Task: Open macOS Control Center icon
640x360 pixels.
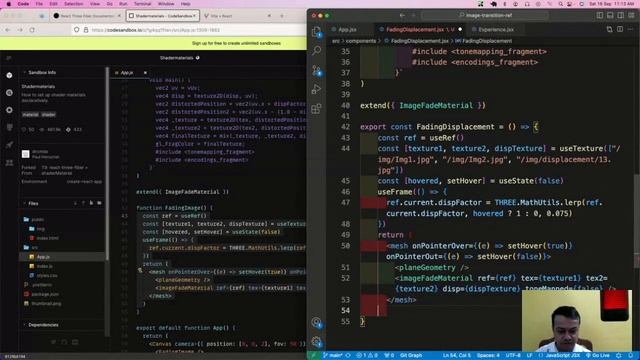Action: pos(570,4)
